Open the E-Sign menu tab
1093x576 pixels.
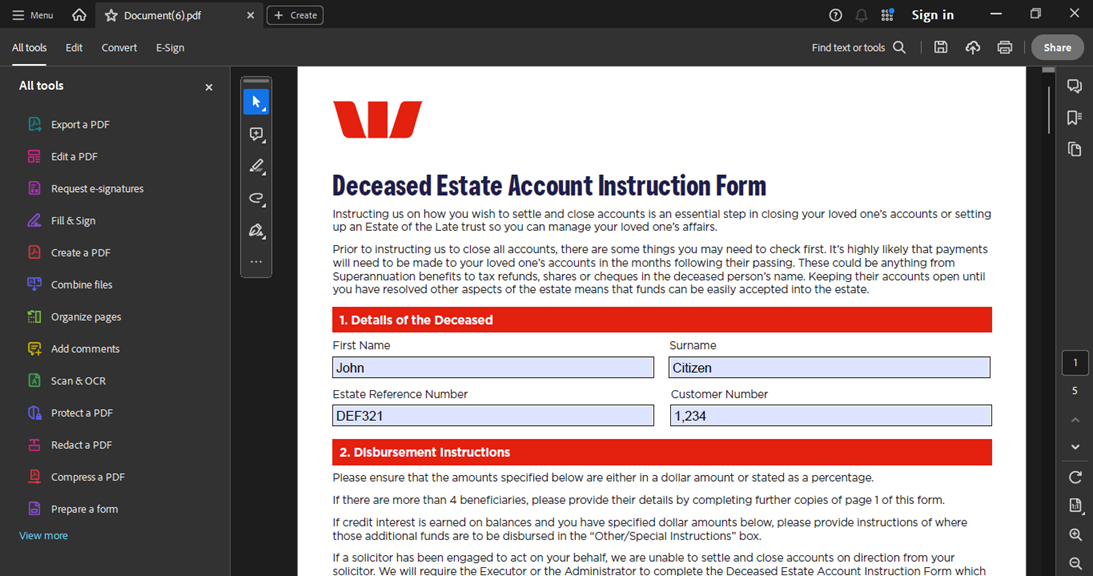point(170,48)
